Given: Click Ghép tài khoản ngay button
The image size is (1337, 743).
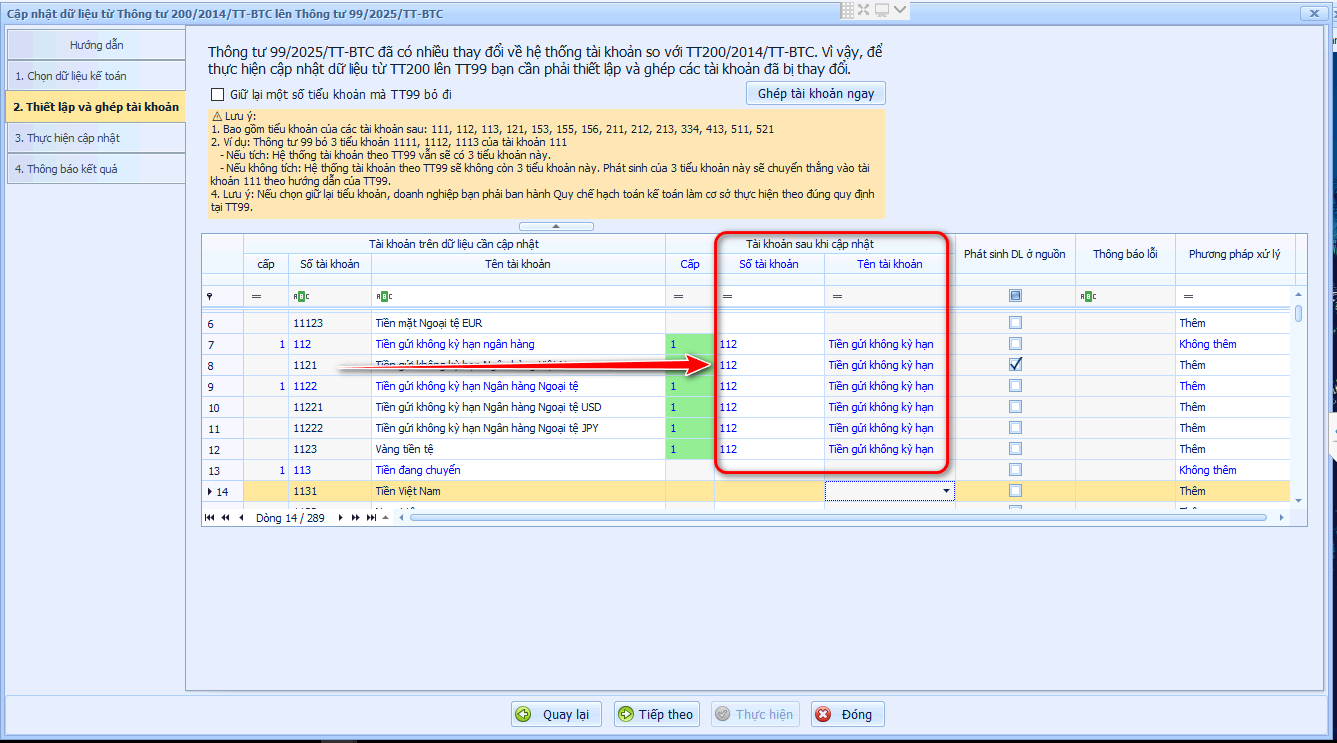Looking at the screenshot, I should coord(815,93).
